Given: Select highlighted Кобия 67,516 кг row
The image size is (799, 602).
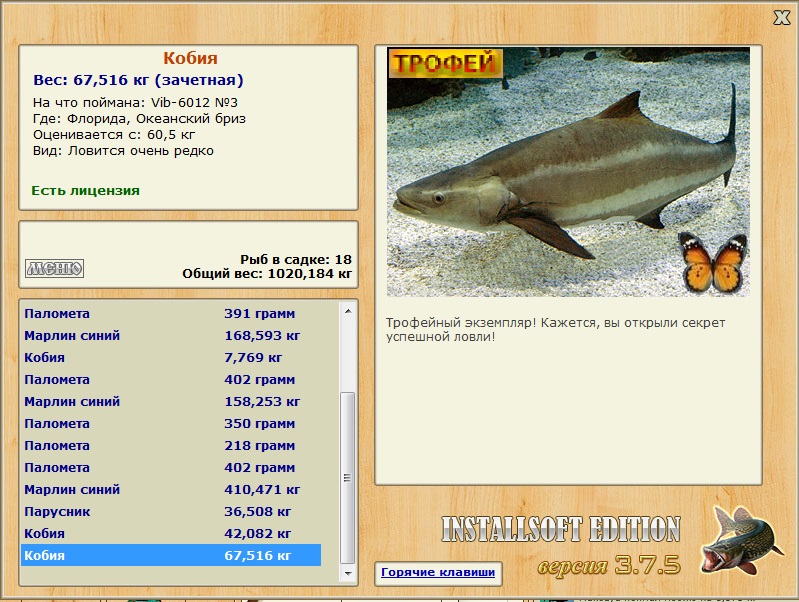Looking at the screenshot, I should (x=171, y=555).
